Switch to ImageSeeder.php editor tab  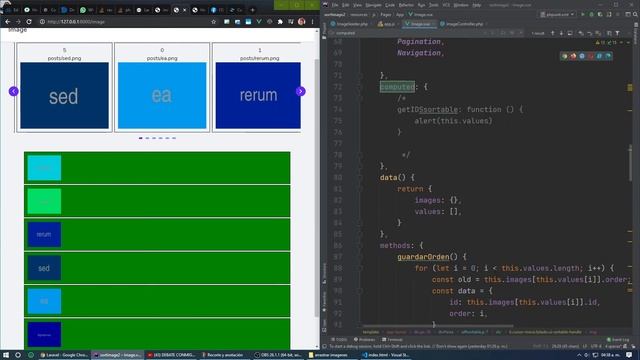pyautogui.click(x=349, y=24)
